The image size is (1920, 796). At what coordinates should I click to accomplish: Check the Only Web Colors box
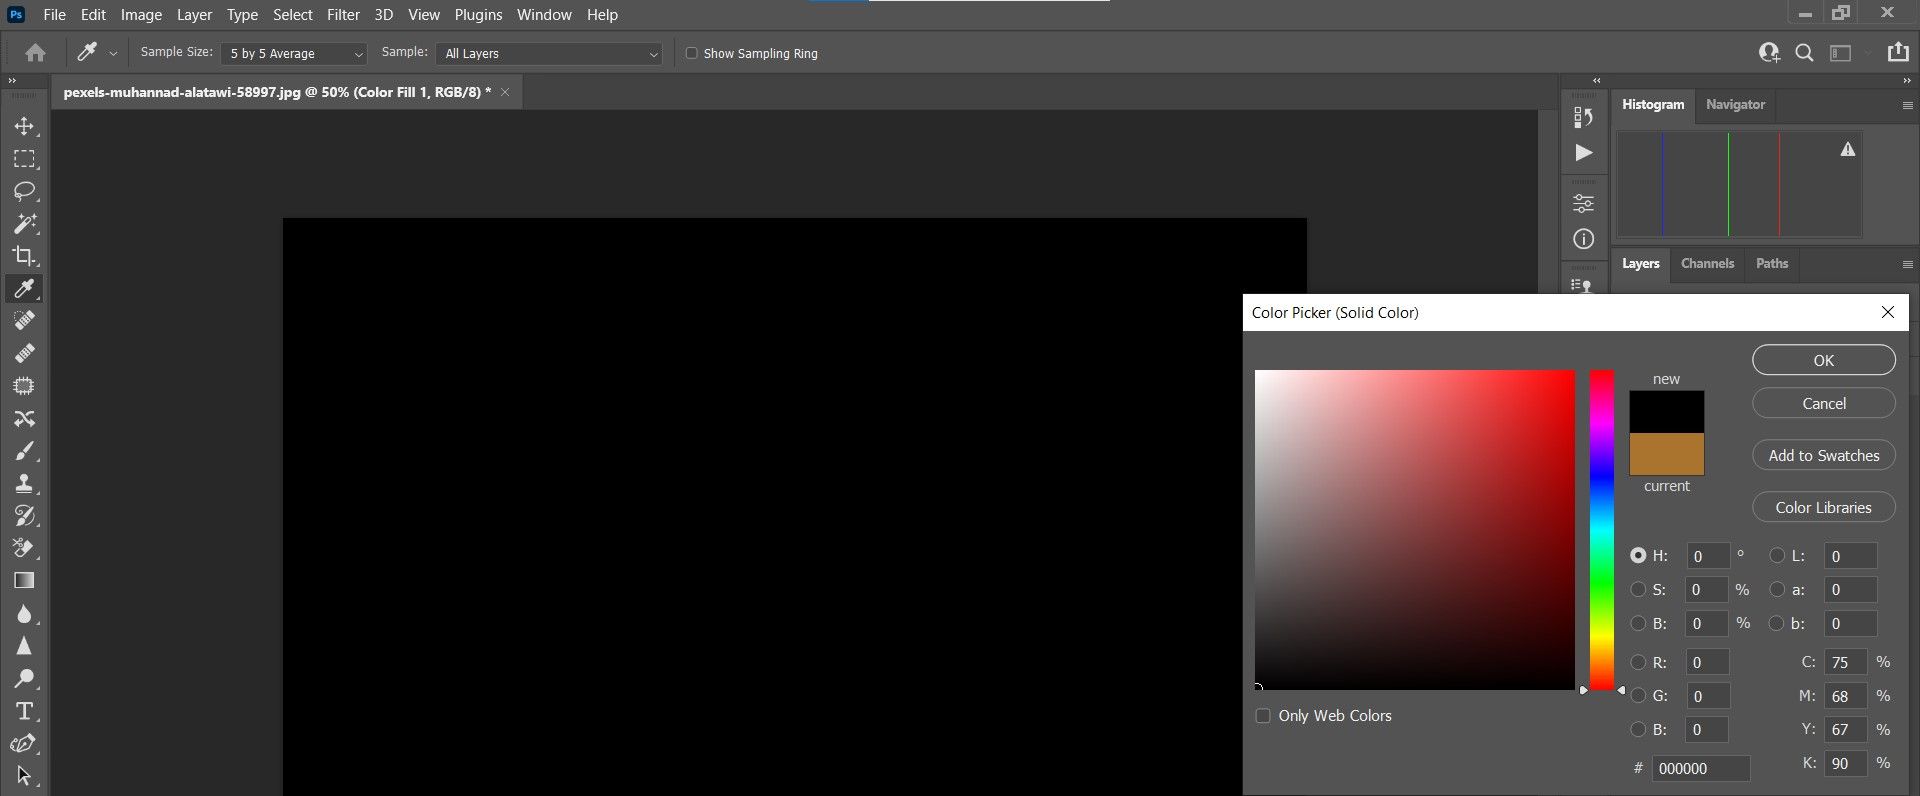pyautogui.click(x=1263, y=716)
